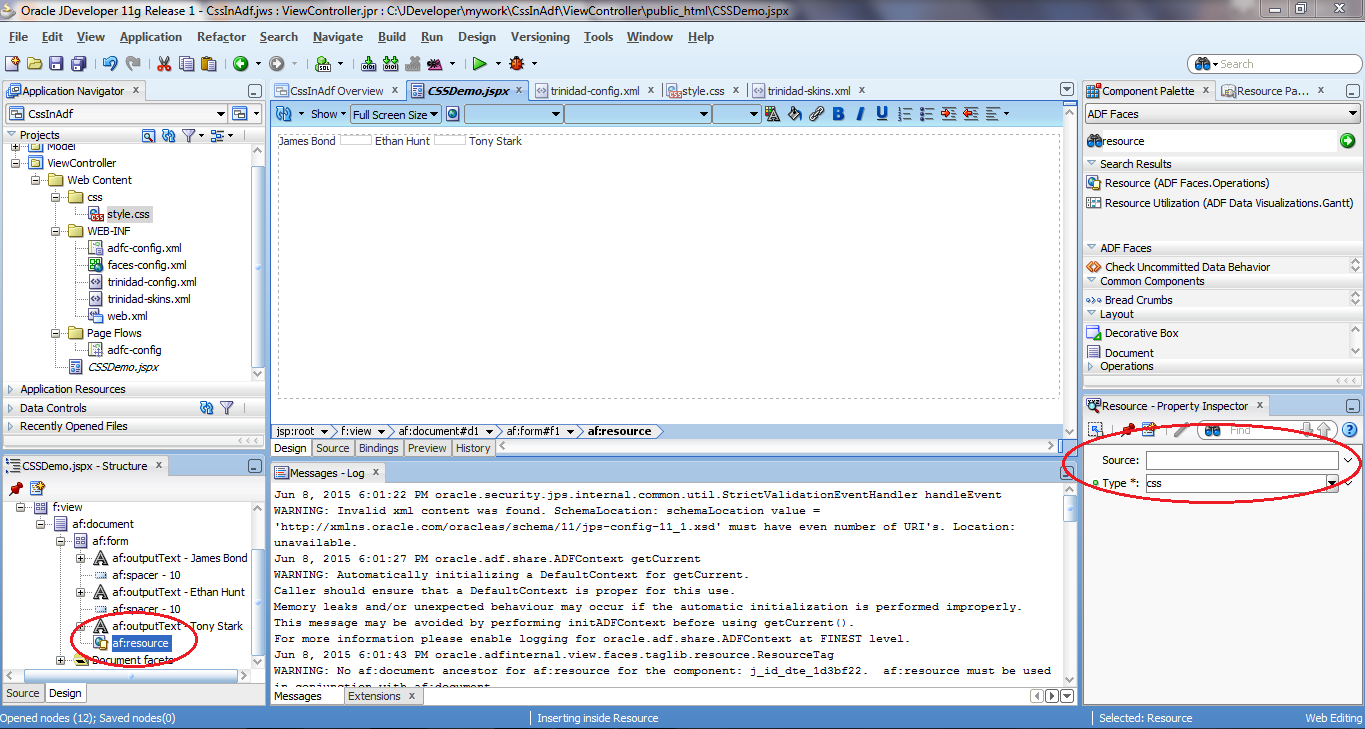
Task: Save the current file with Save icon
Action: pyautogui.click(x=56, y=63)
